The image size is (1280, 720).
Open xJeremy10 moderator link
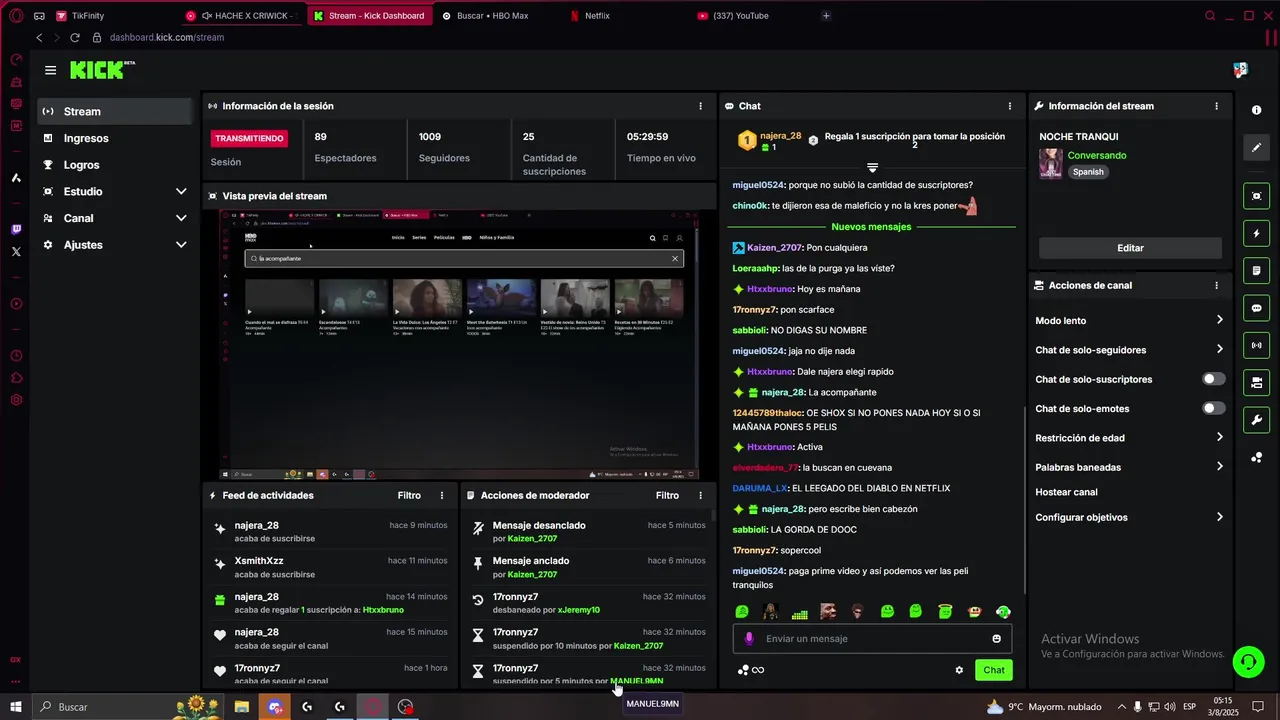point(578,610)
